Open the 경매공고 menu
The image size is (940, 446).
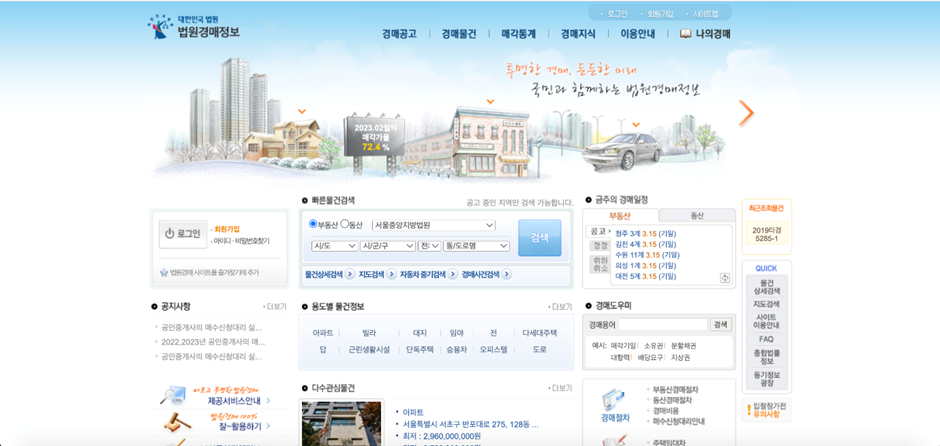click(x=399, y=34)
